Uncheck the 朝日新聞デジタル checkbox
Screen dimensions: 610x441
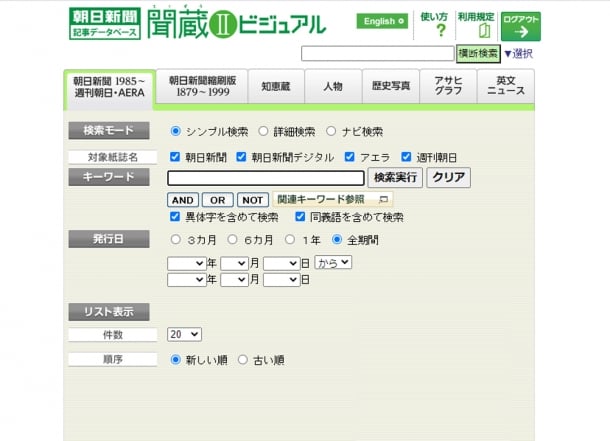click(x=241, y=157)
